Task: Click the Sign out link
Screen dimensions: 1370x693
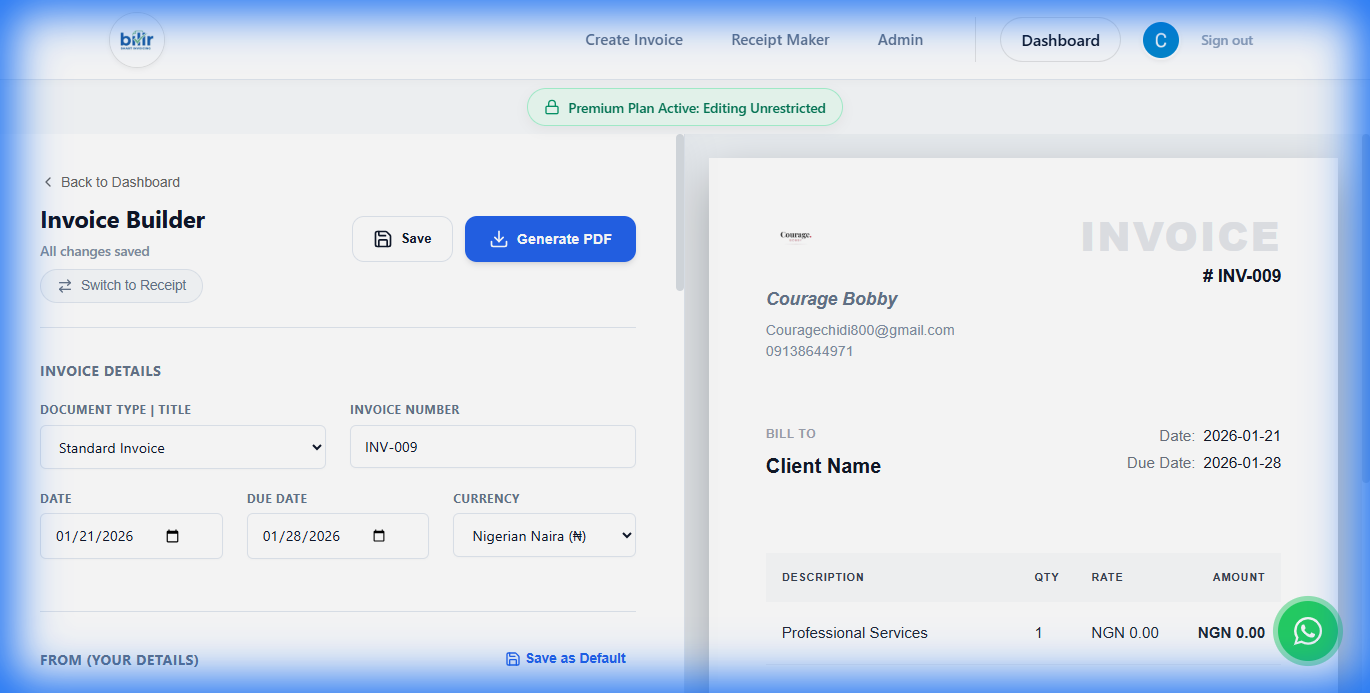Action: point(1226,40)
